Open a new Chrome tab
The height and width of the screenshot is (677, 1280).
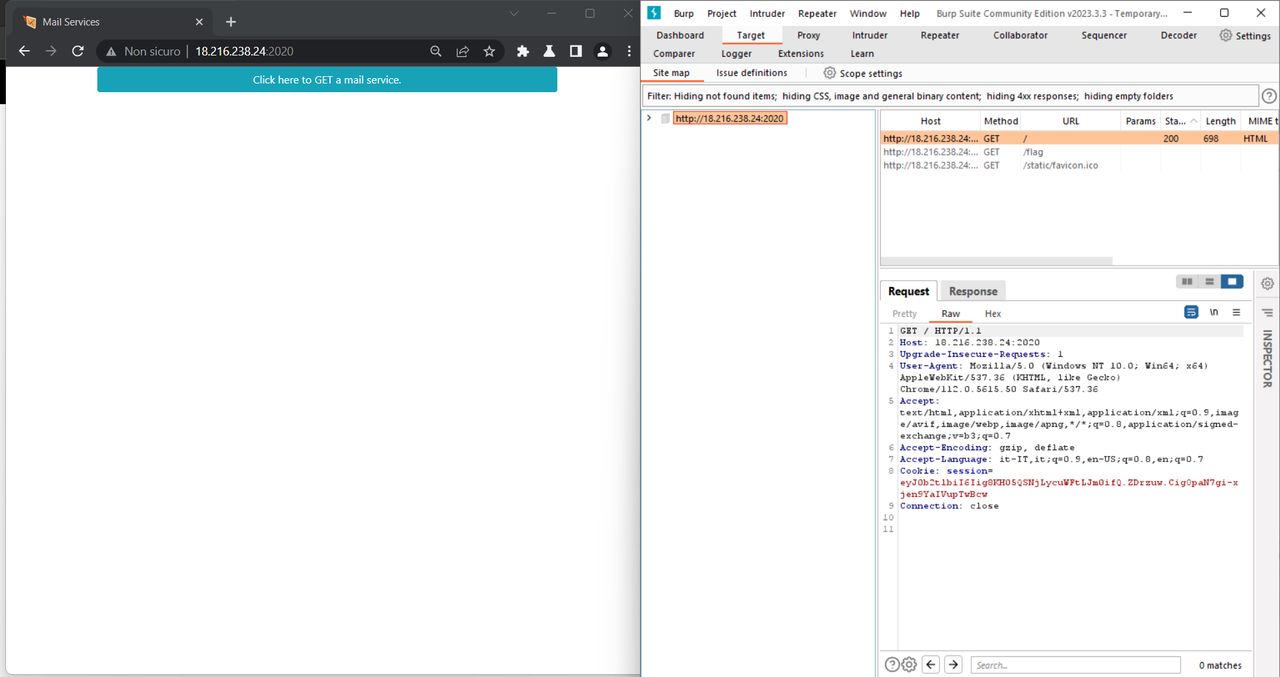click(231, 21)
